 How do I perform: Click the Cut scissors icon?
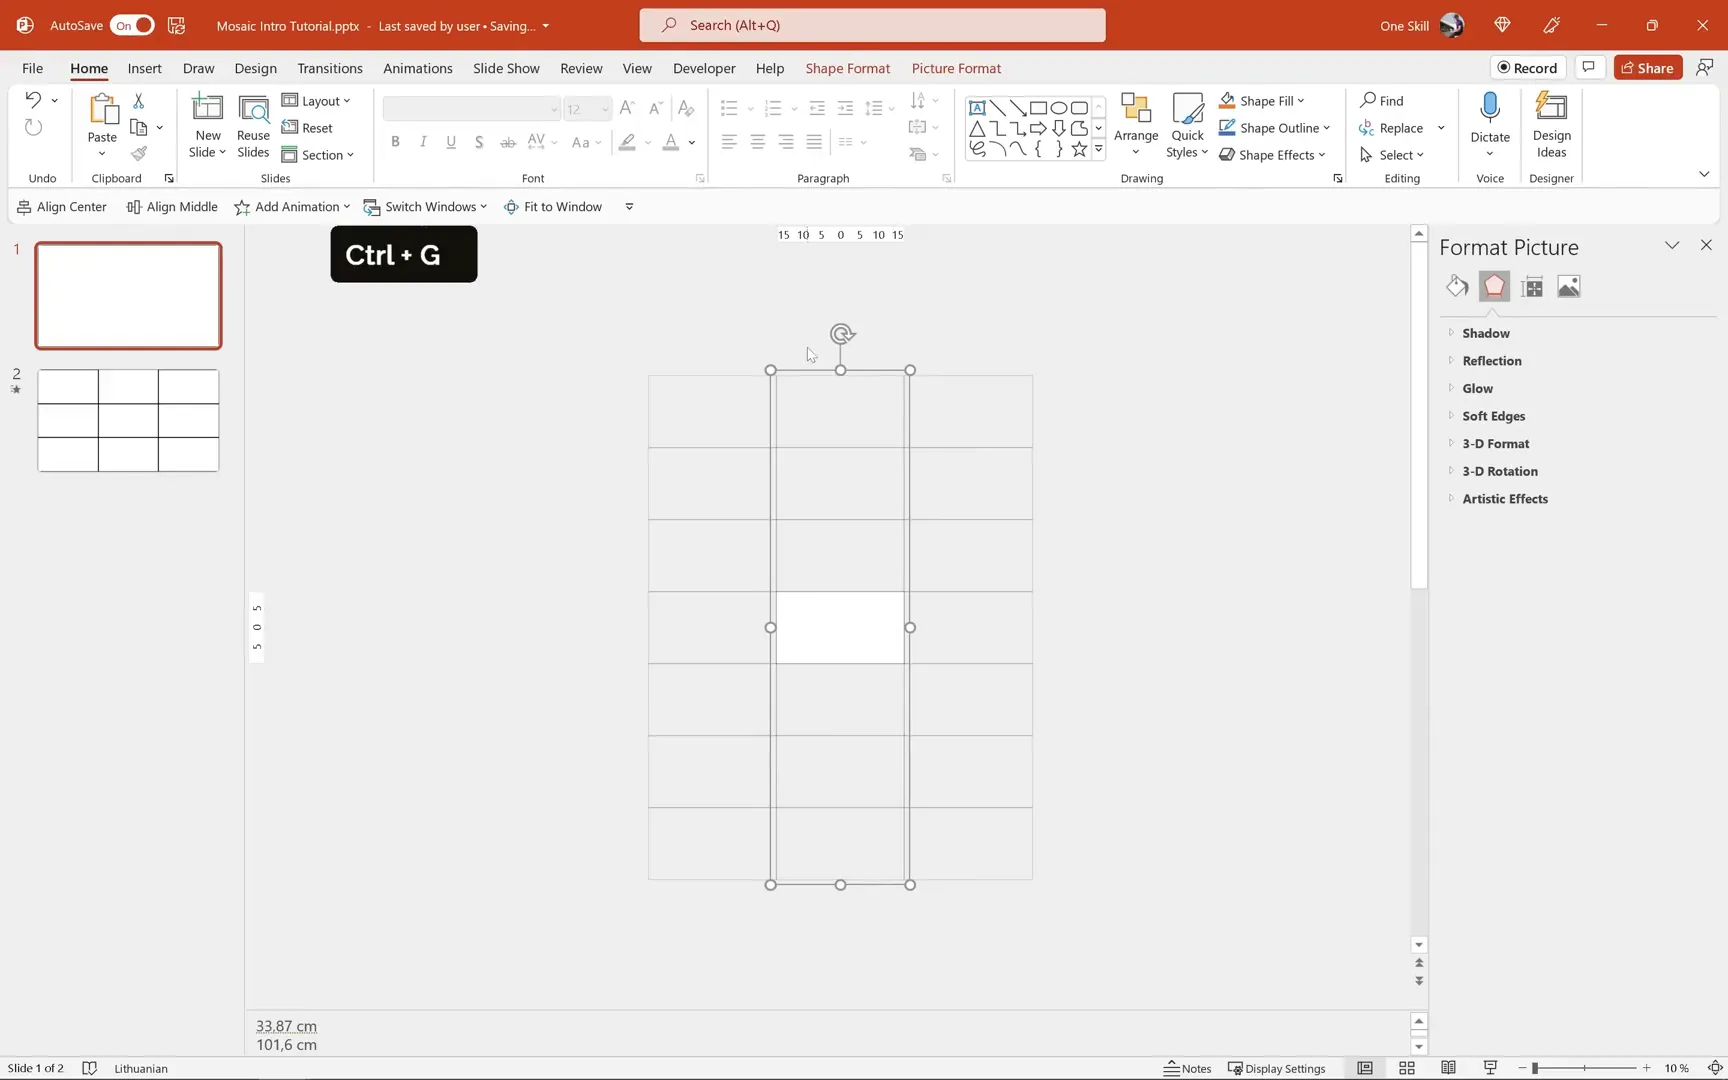pyautogui.click(x=138, y=101)
